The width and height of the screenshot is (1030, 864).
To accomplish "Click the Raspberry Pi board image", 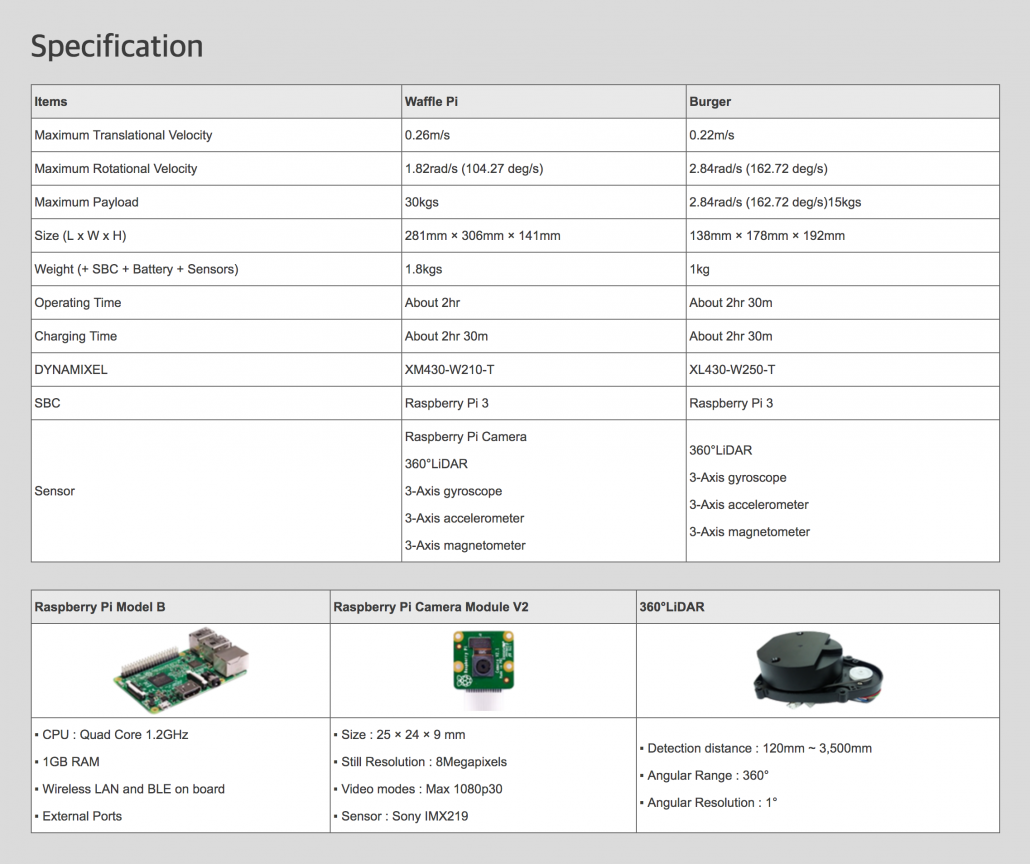I will click(181, 670).
